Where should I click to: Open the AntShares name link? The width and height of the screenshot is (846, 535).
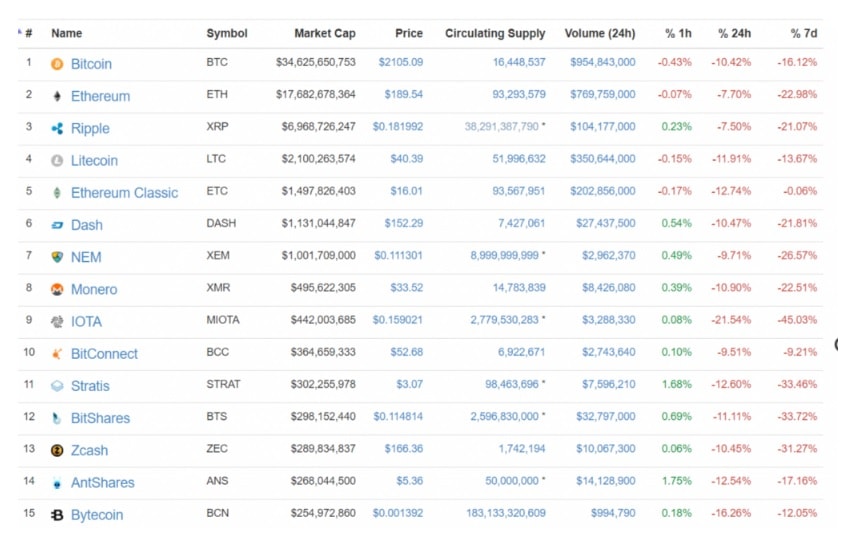coord(102,483)
